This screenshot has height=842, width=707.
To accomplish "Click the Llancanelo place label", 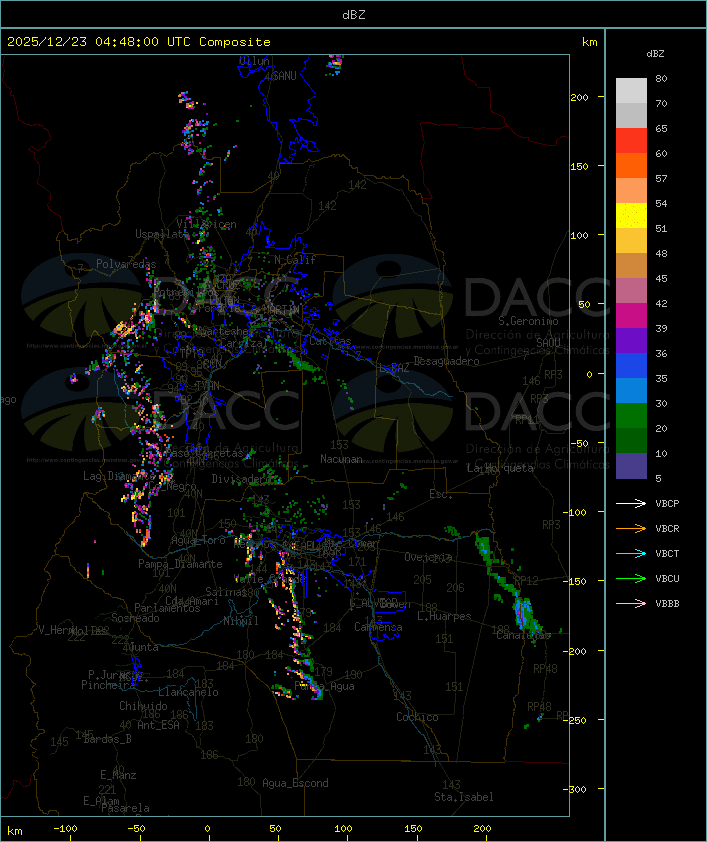I will click(x=188, y=692).
